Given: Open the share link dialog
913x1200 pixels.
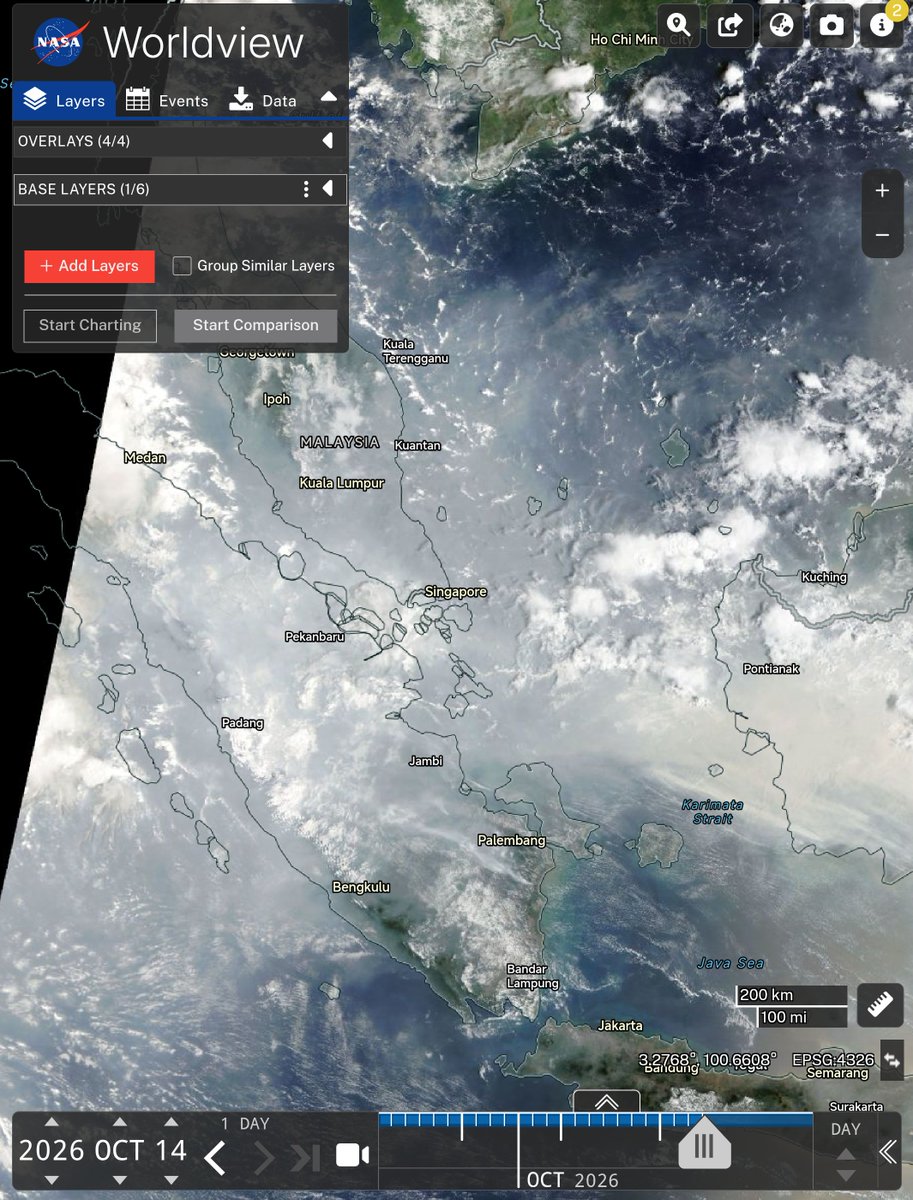Looking at the screenshot, I should coord(731,25).
